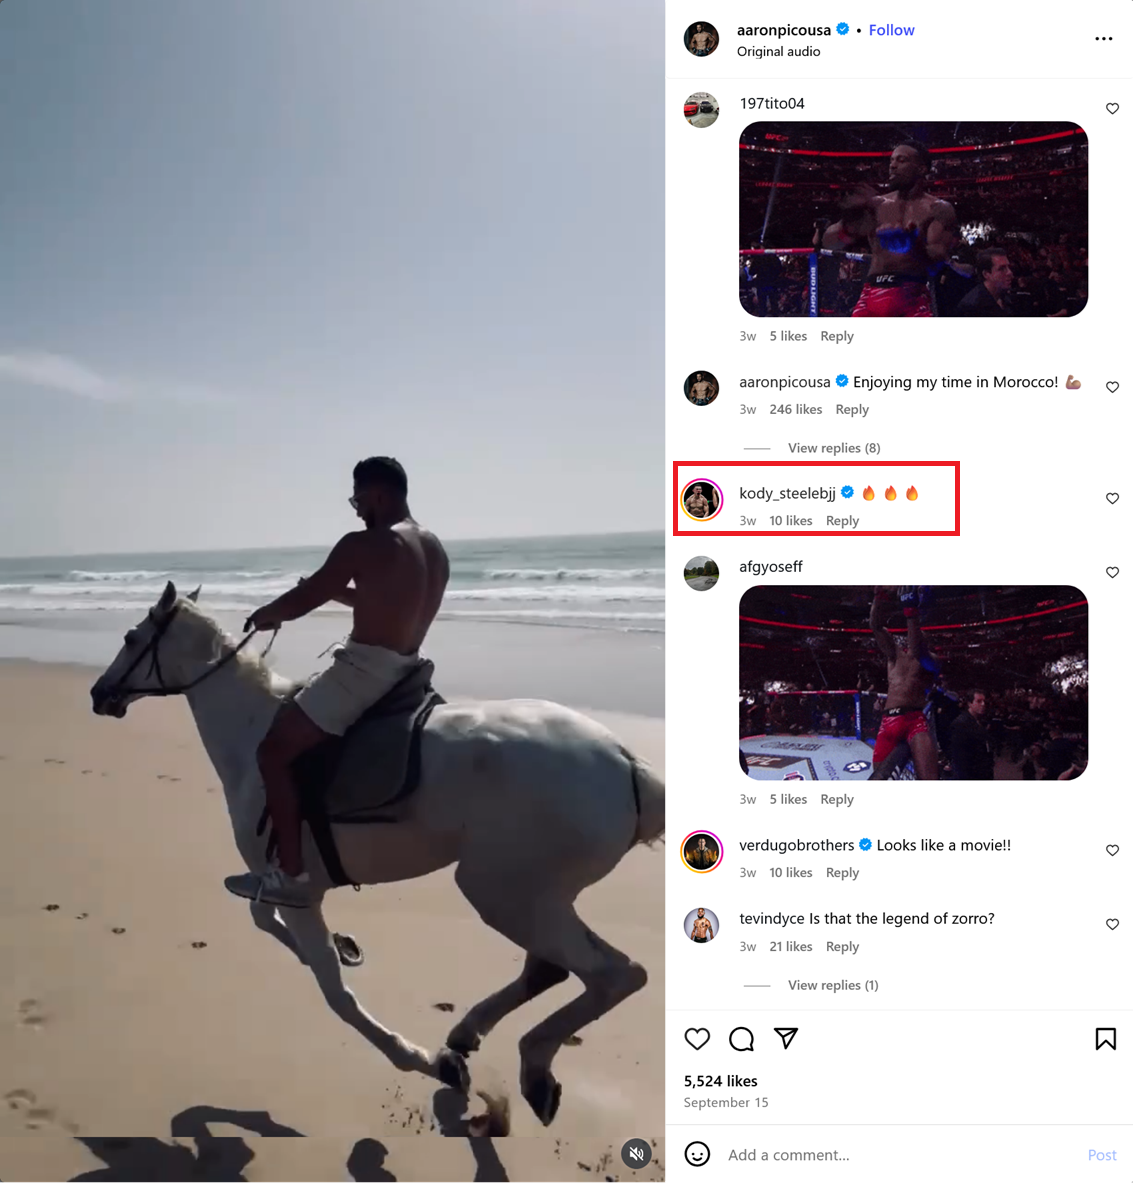The height and width of the screenshot is (1183, 1133).
Task: Like the post with heart icon
Action: click(x=697, y=1039)
